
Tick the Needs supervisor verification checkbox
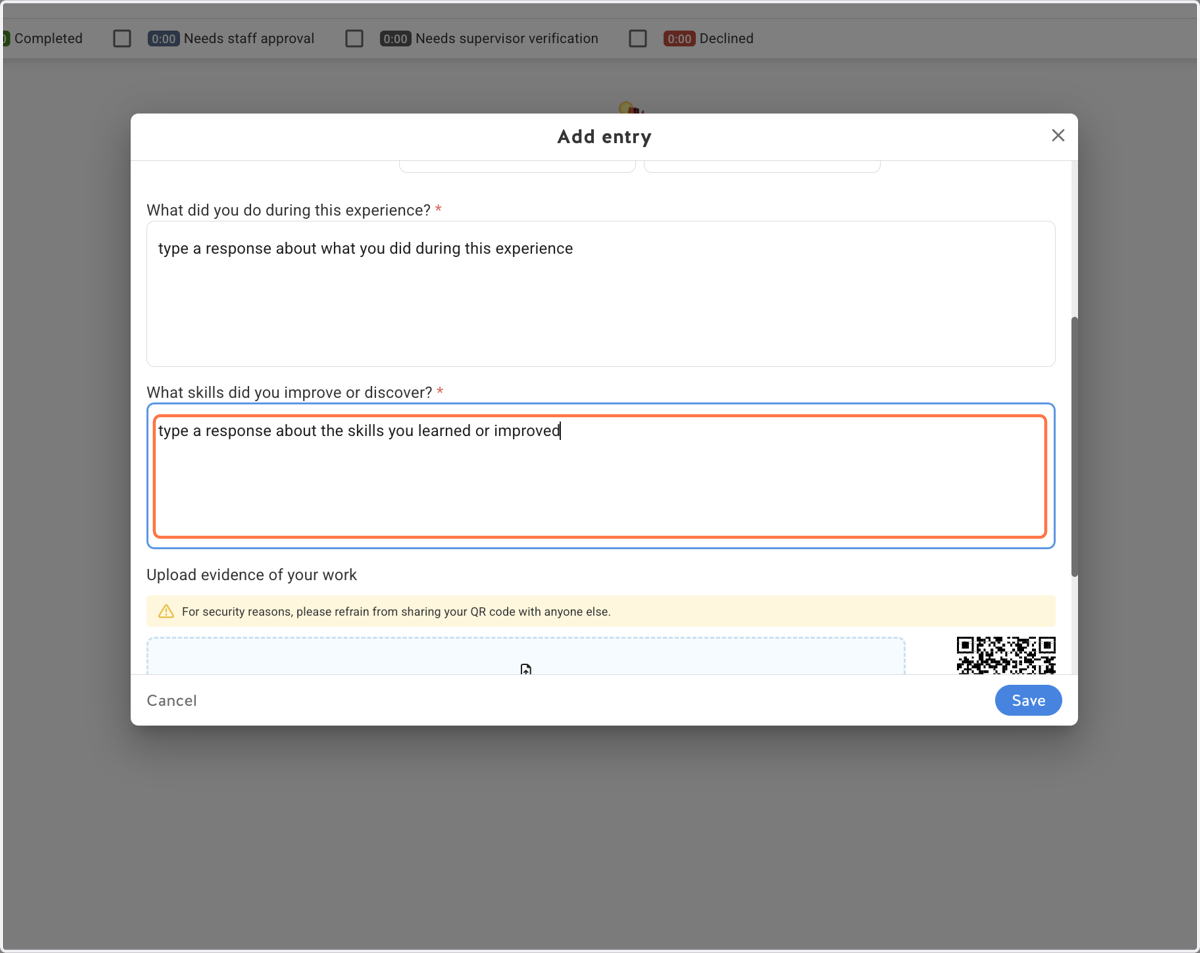point(354,38)
